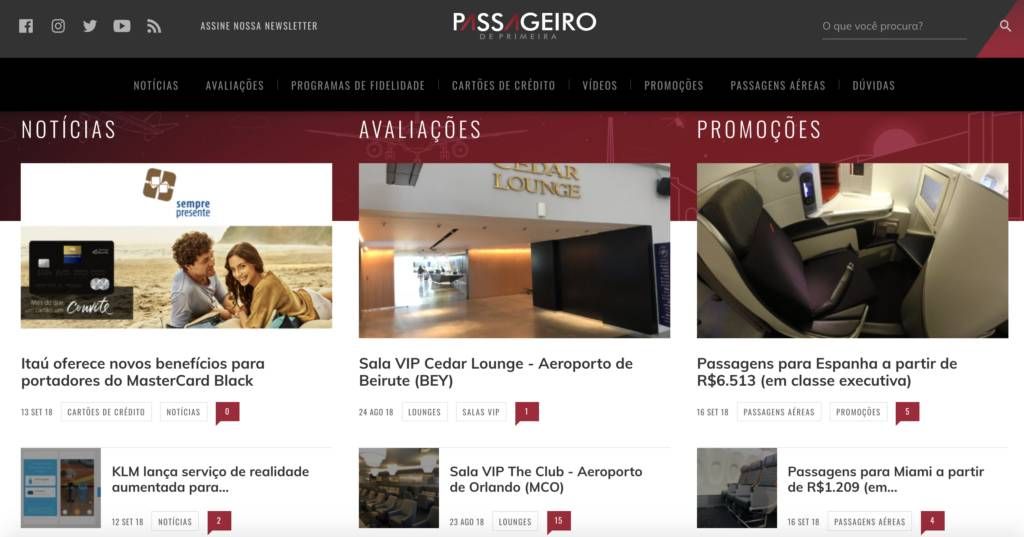Open the YouTube social icon
Image resolution: width=1024 pixels, height=537 pixels.
tap(121, 26)
